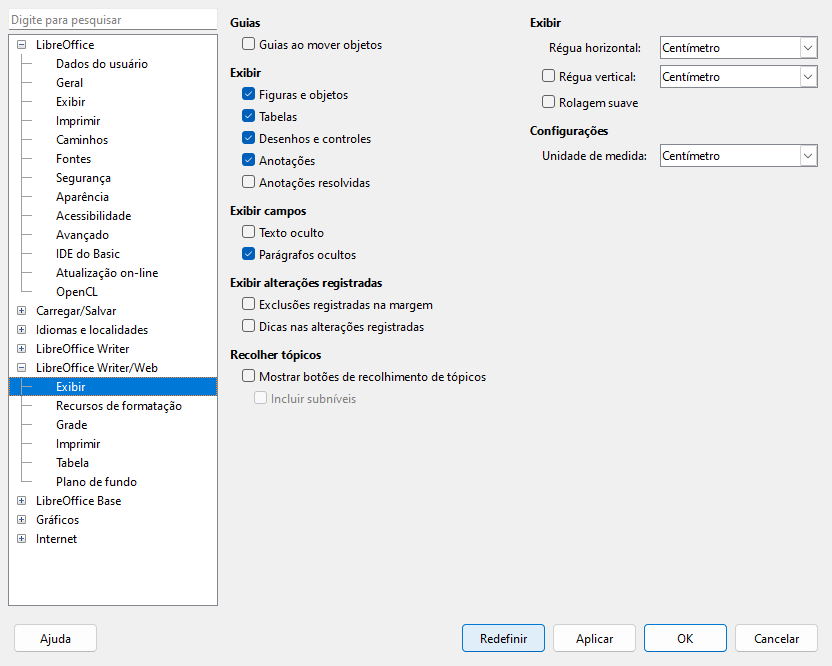Viewport: 832px width, 666px height.
Task: Open 'Atualização on-line' tree entry
Action: (107, 273)
